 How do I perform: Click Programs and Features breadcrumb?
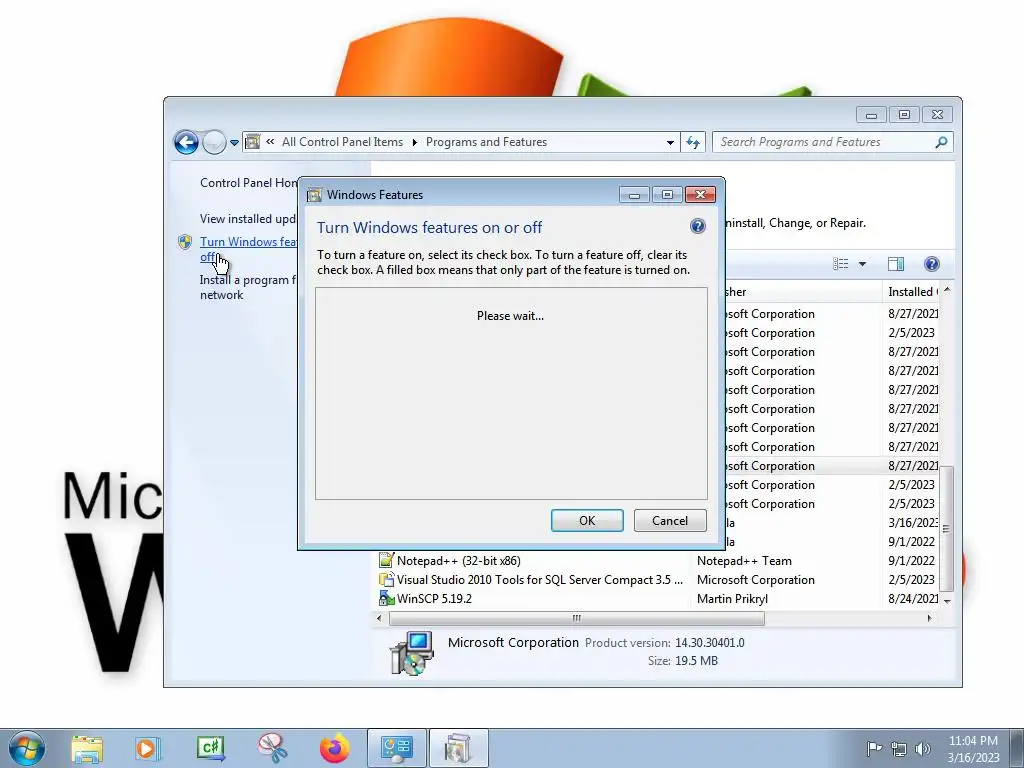[x=487, y=142]
